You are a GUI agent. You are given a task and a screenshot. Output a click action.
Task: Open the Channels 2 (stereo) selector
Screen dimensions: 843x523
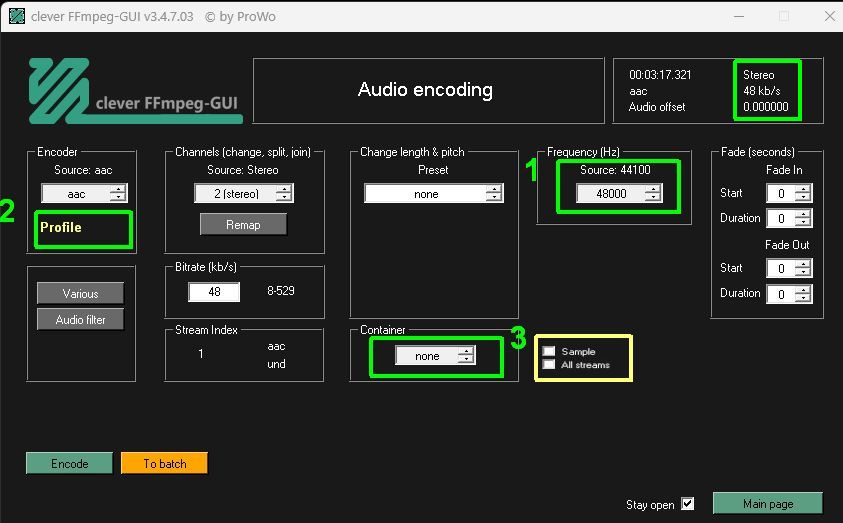click(244, 194)
